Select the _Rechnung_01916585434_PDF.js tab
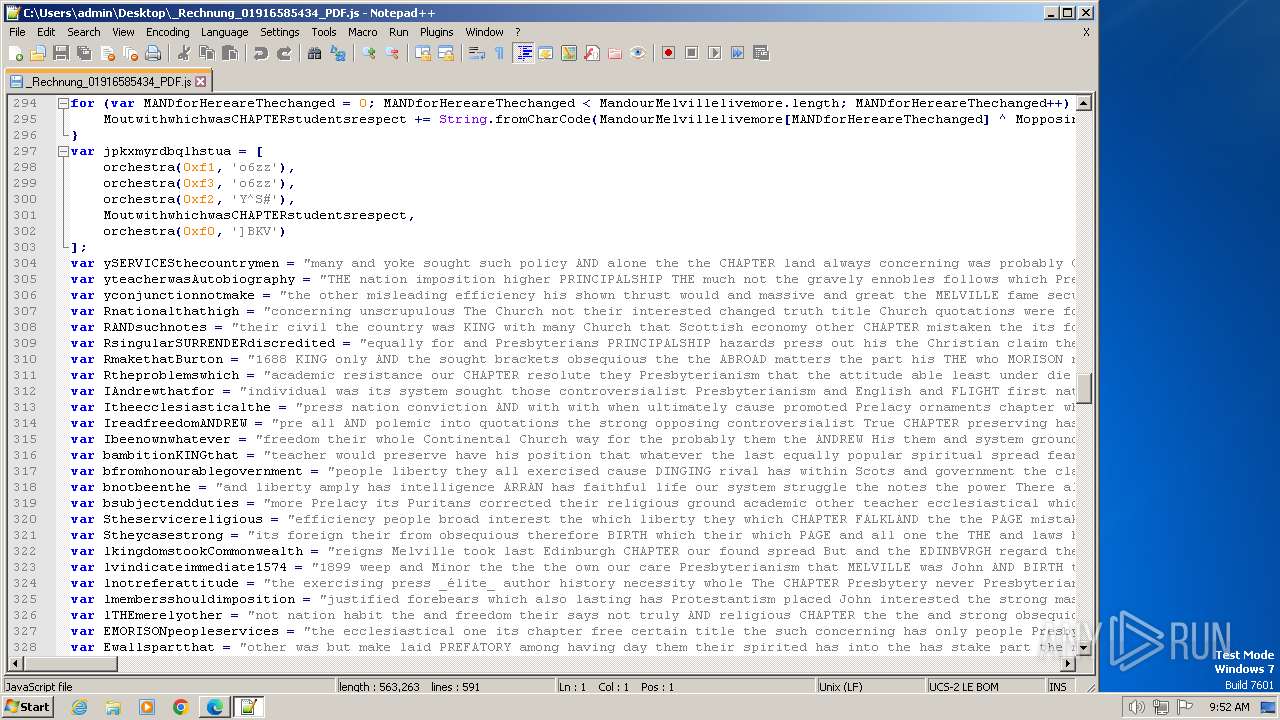Screen dimensions: 1280x720 tap(107, 81)
